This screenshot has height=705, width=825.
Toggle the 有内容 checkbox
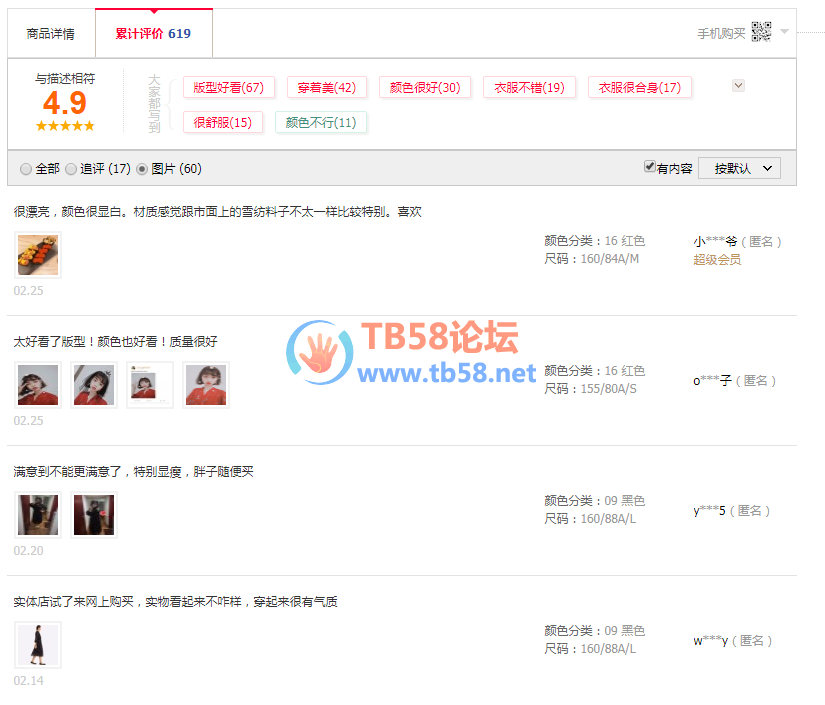(x=650, y=167)
